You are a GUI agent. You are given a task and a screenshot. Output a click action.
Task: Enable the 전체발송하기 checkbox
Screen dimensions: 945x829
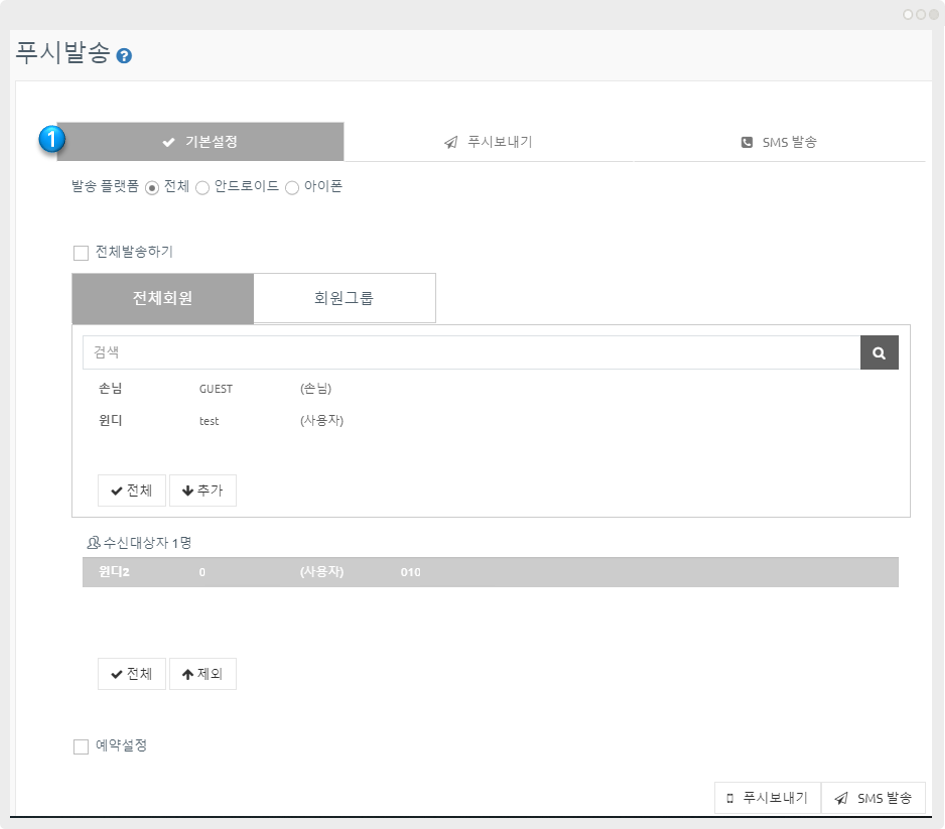pos(81,253)
